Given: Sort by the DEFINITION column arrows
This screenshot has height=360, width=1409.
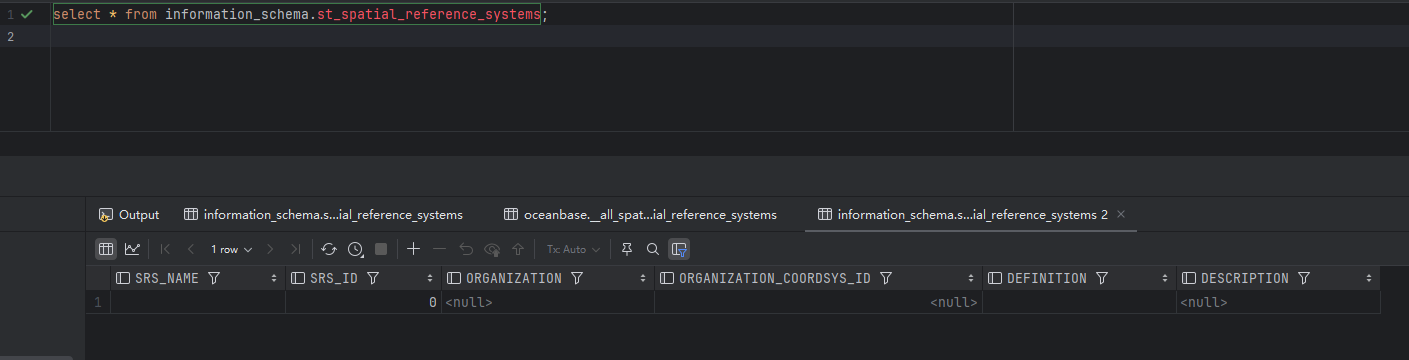Looking at the screenshot, I should [1165, 278].
